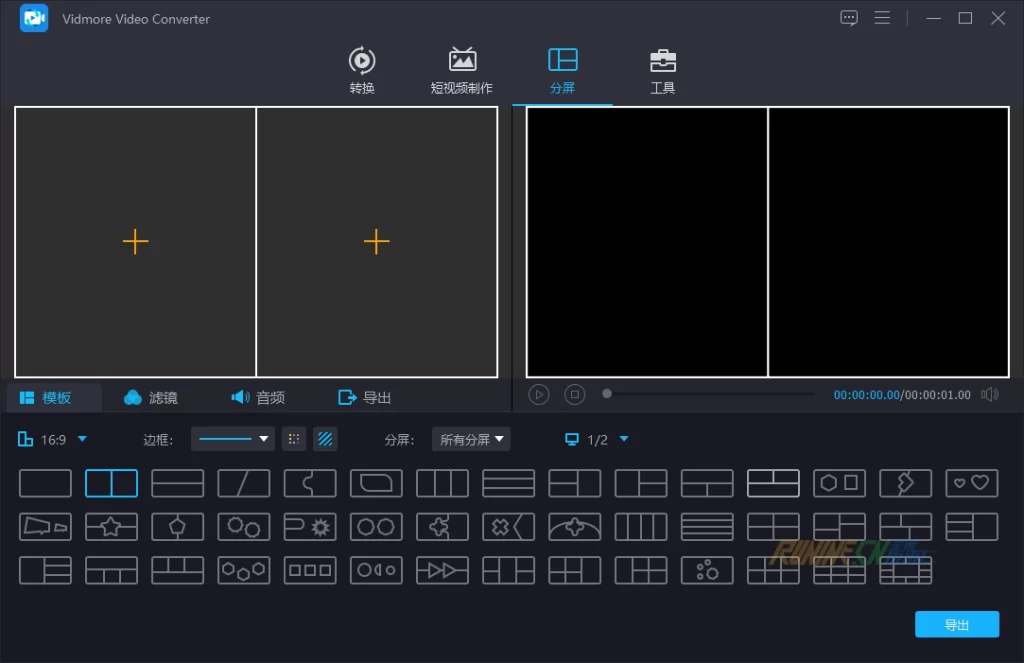Open the hamburger menu in title bar
Image resolution: width=1024 pixels, height=663 pixels.
point(882,18)
